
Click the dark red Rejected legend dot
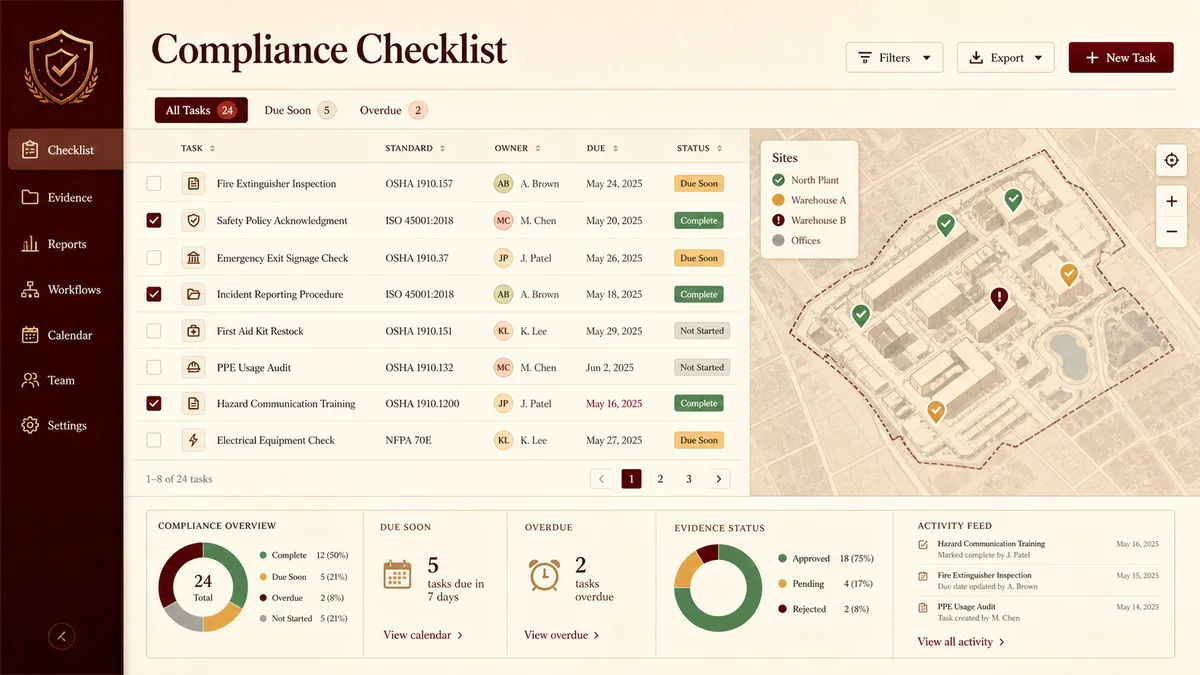782,609
